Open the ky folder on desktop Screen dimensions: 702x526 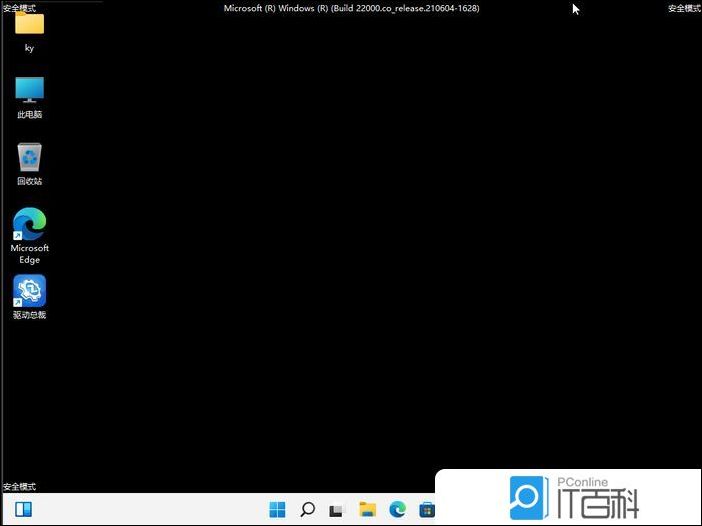click(30, 23)
